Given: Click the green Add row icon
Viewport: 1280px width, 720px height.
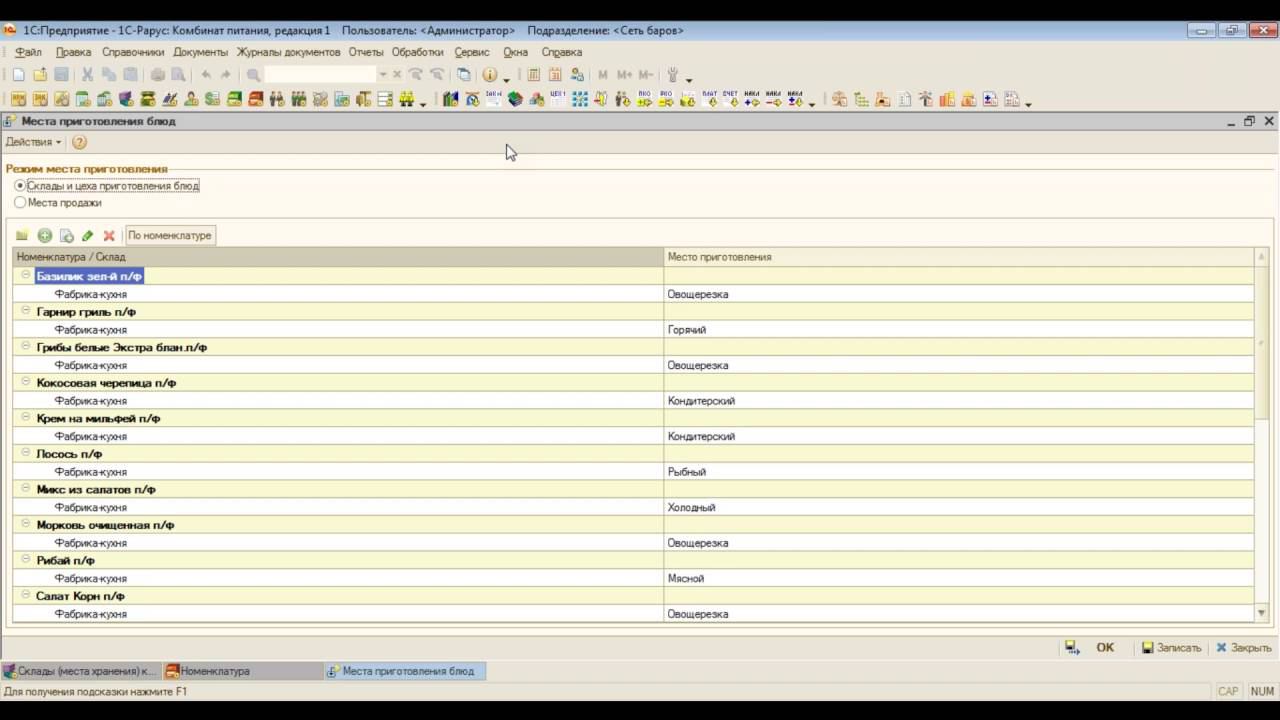Looking at the screenshot, I should coord(45,236).
